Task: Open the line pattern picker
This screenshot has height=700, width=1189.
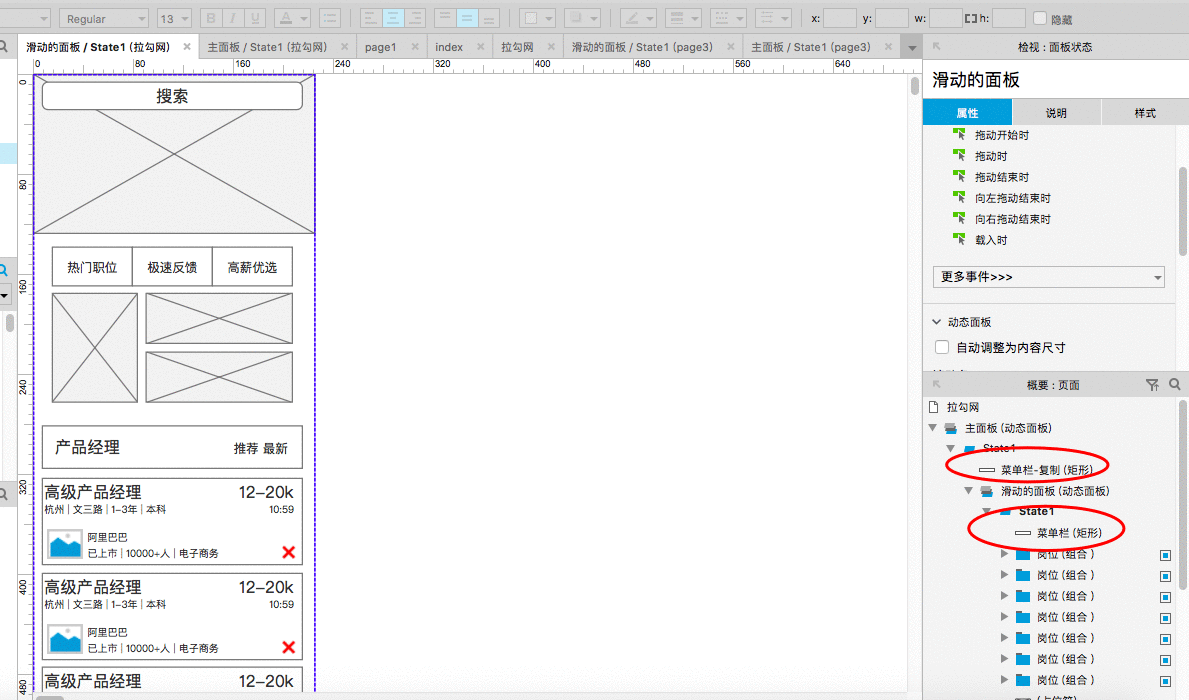Action: [729, 18]
